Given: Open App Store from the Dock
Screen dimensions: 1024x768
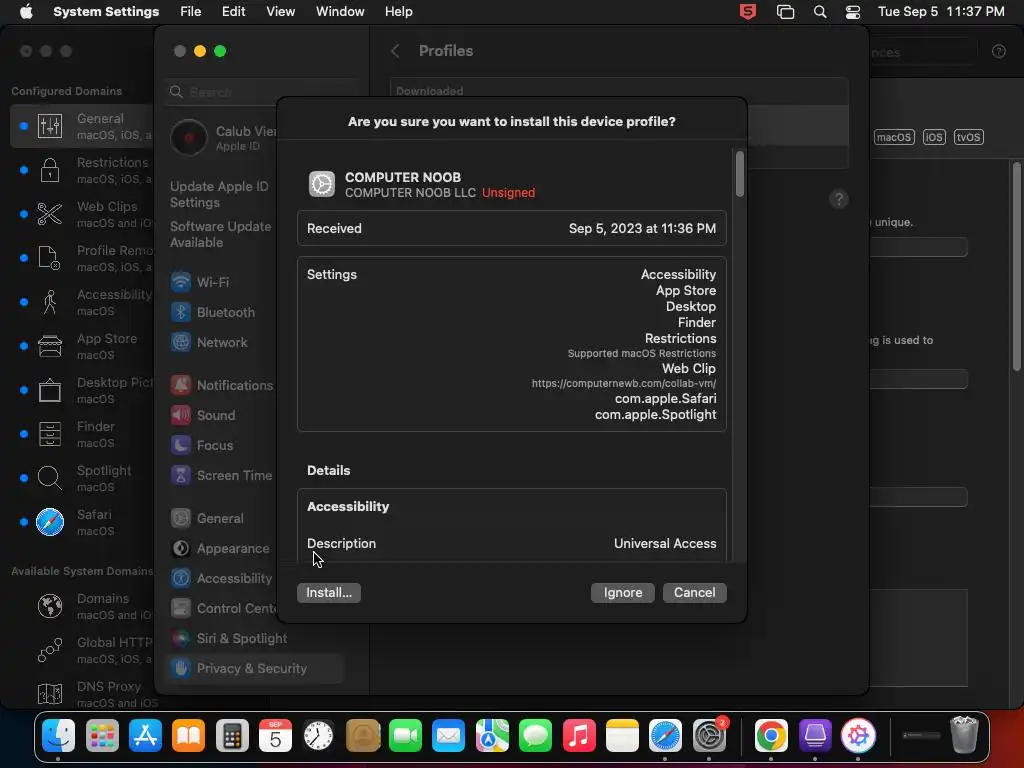Looking at the screenshot, I should coord(145,736).
